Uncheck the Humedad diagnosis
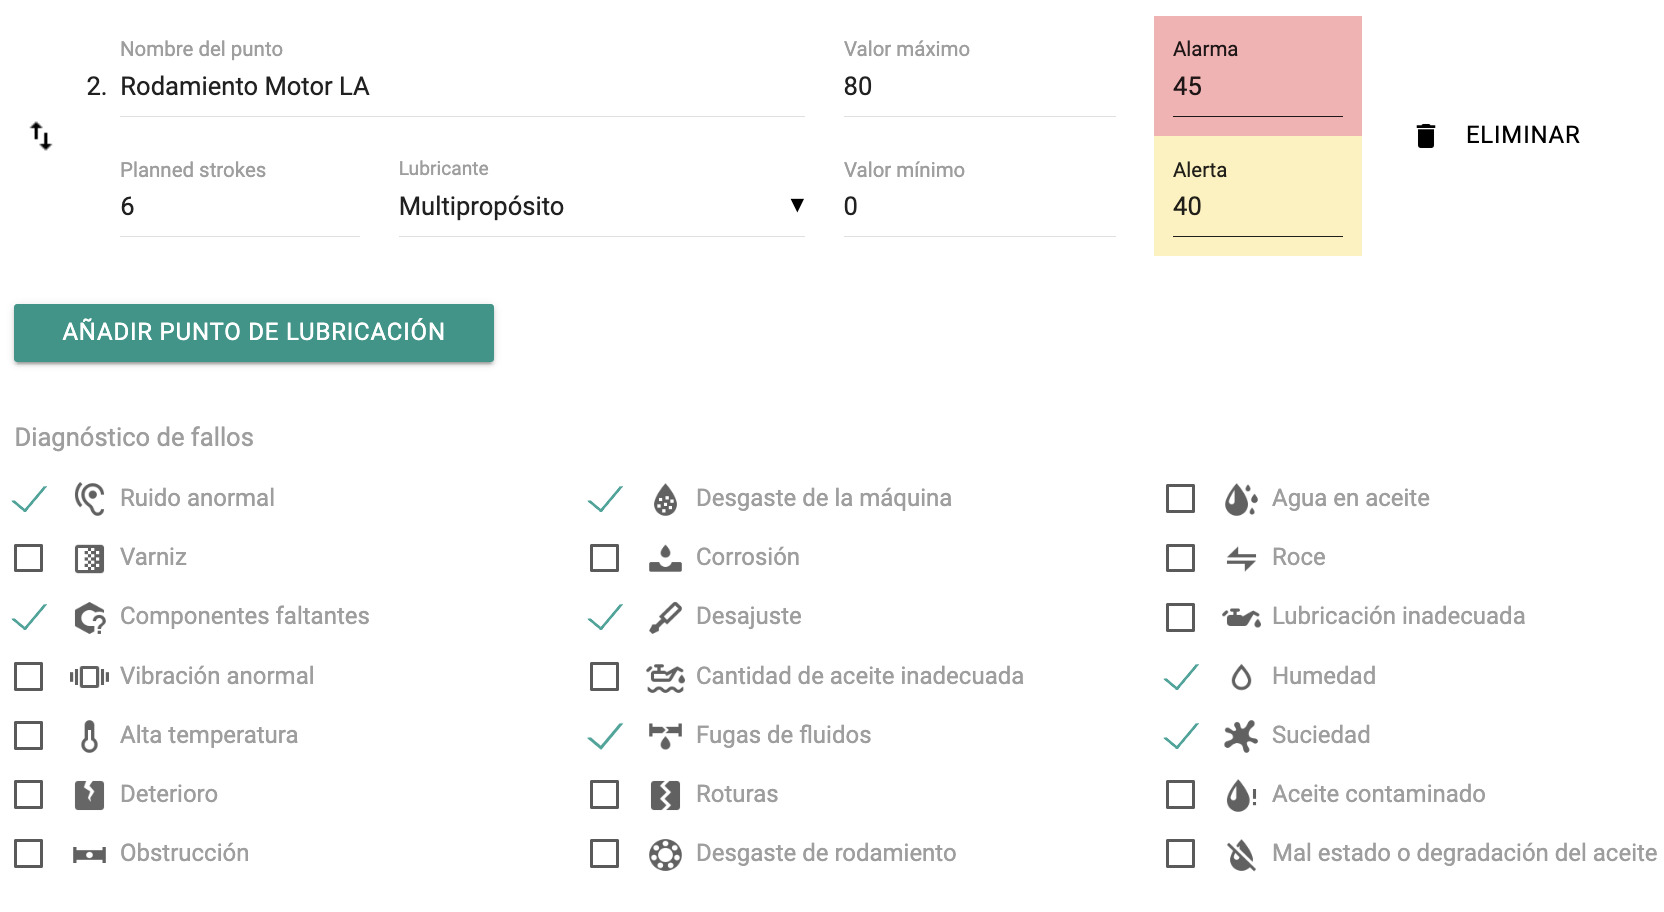1664x912 pixels. [1180, 676]
